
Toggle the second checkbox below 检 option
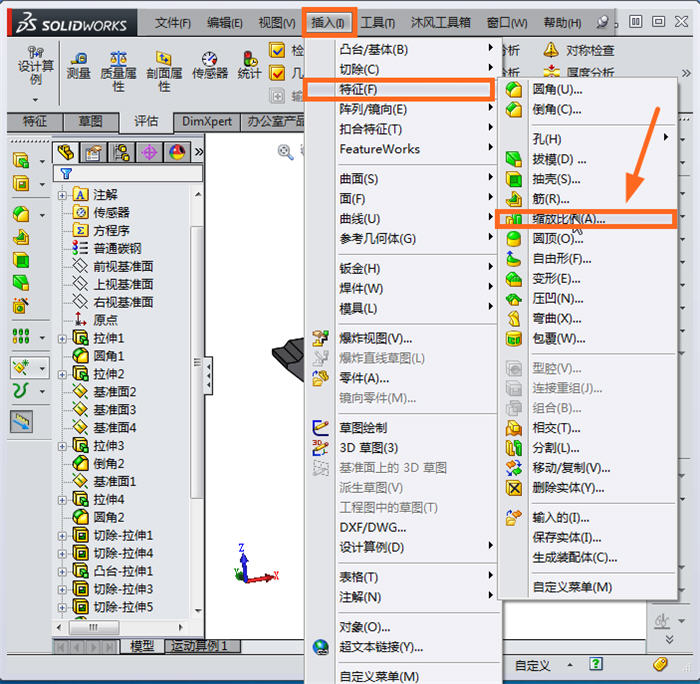[278, 73]
